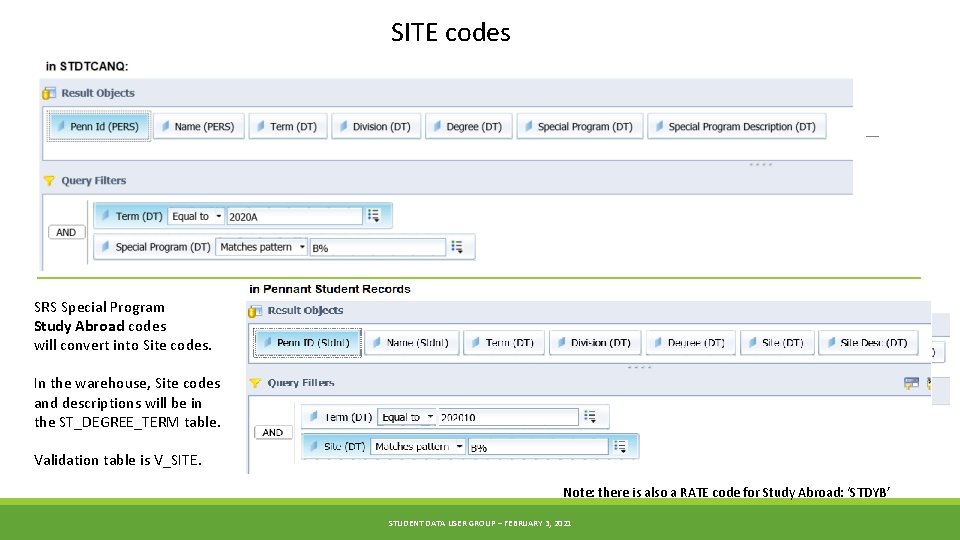Viewport: 960px width, 540px height.
Task: Select the Penn ID (Stdnt) result object
Action: coord(307,342)
